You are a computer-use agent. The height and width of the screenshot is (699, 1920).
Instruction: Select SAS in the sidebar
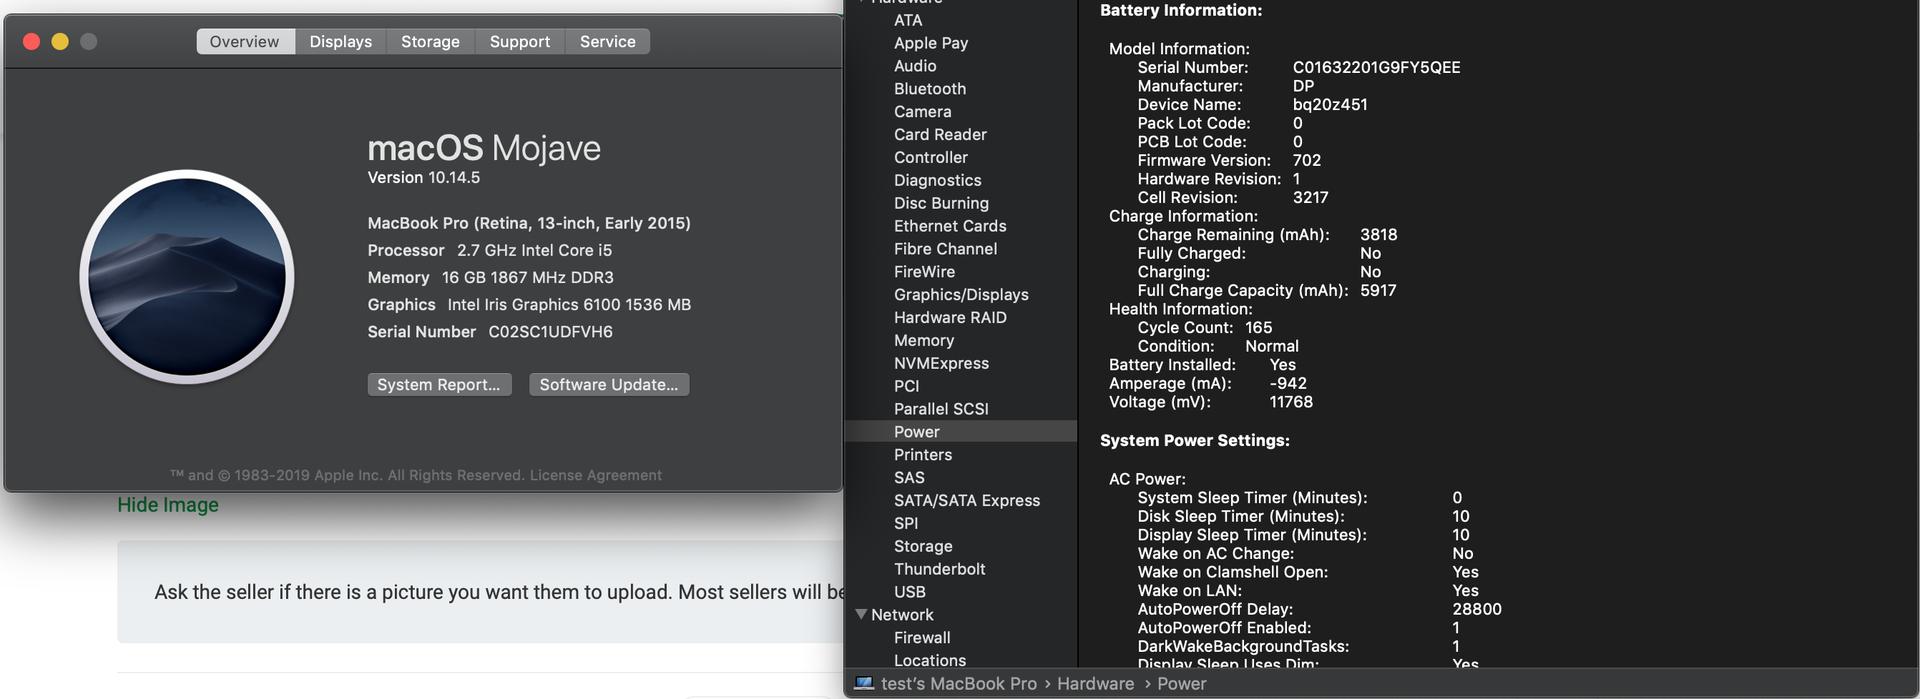[x=909, y=478]
